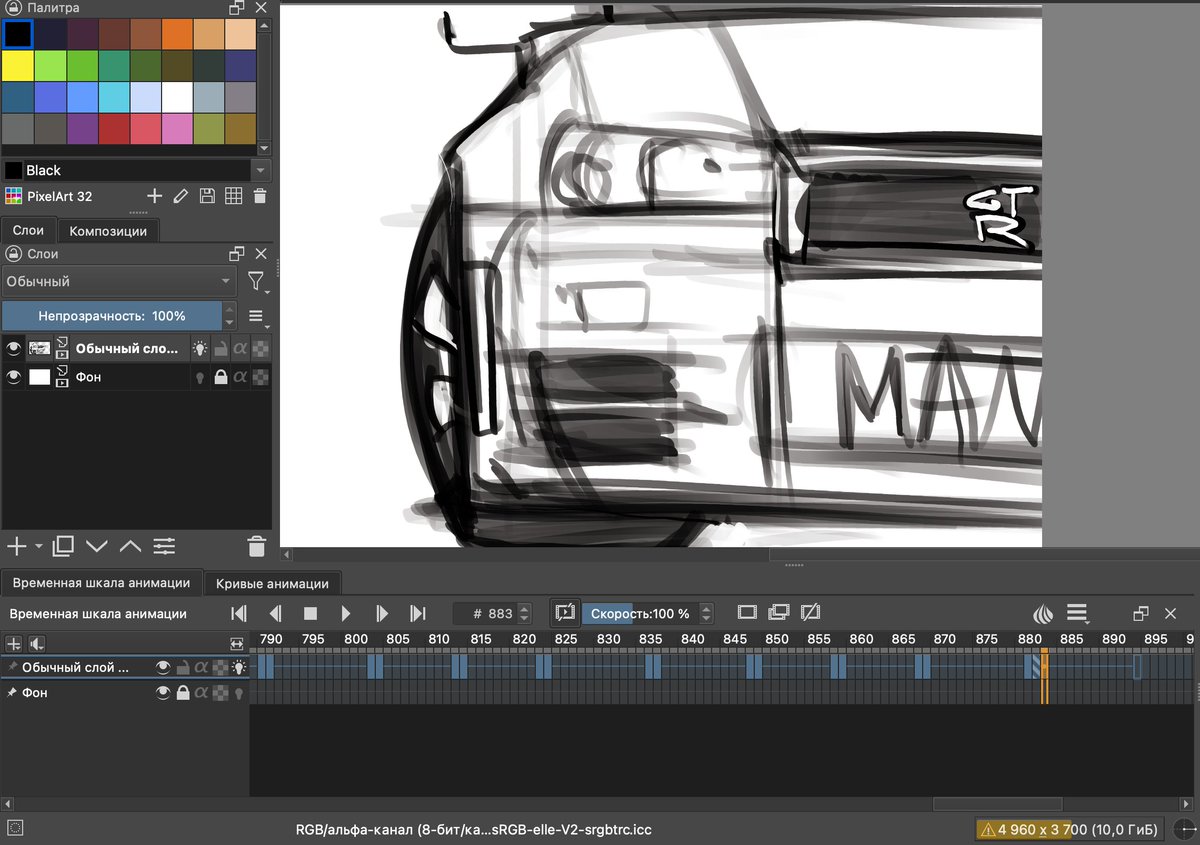Toggle the drop frames playback button

click(x=564, y=612)
